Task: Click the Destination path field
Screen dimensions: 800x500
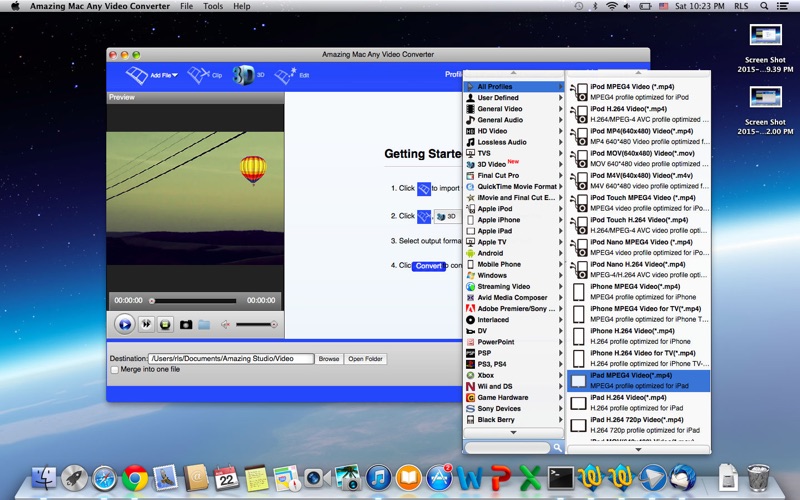Action: [231, 359]
